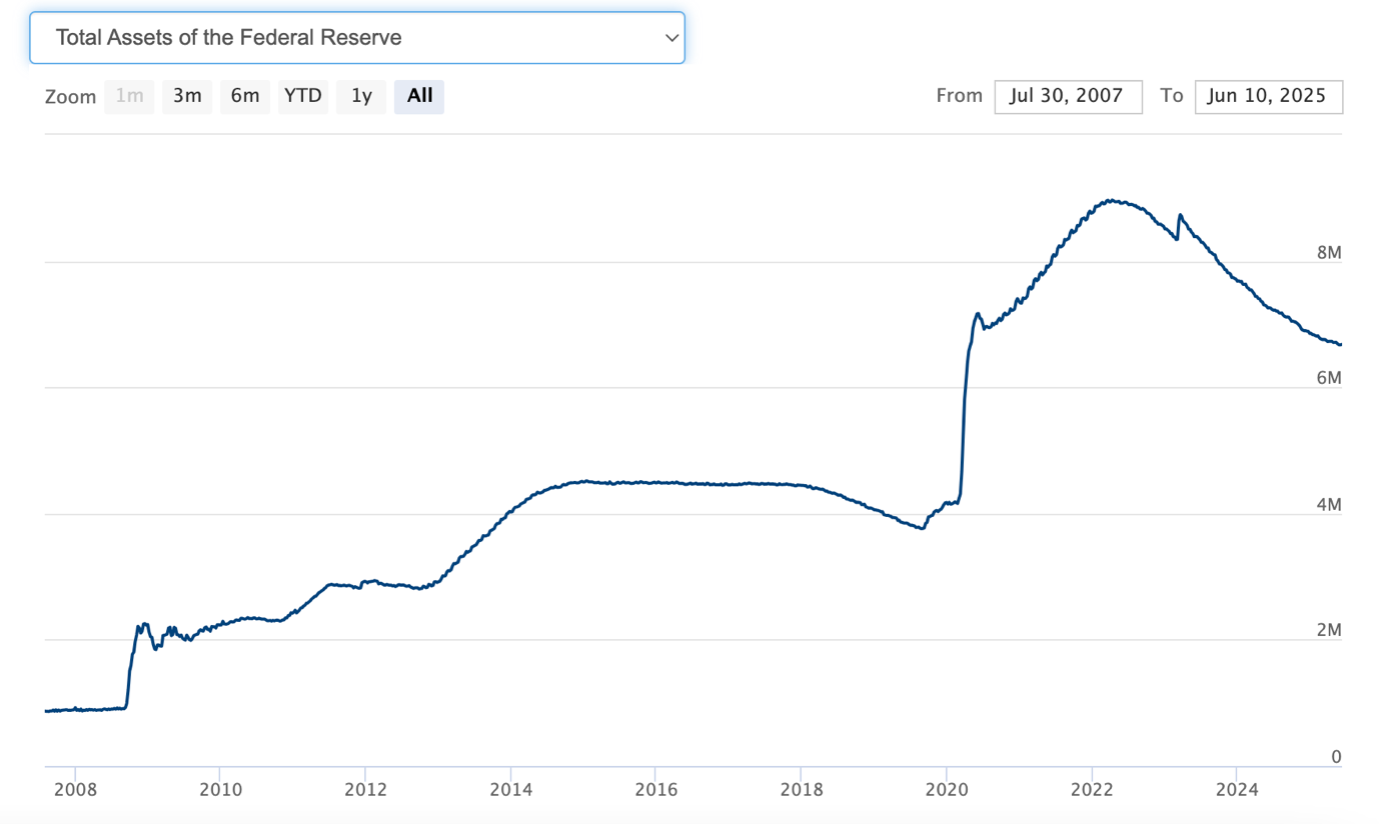Select the All zoom range
Viewport: 1384px width, 825px height.
pyautogui.click(x=420, y=96)
